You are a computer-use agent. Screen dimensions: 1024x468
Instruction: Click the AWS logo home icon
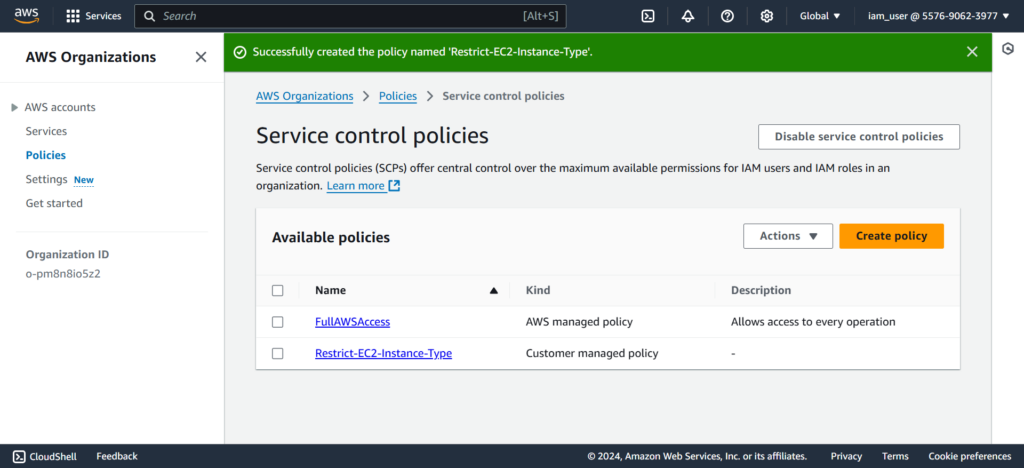[x=27, y=16]
